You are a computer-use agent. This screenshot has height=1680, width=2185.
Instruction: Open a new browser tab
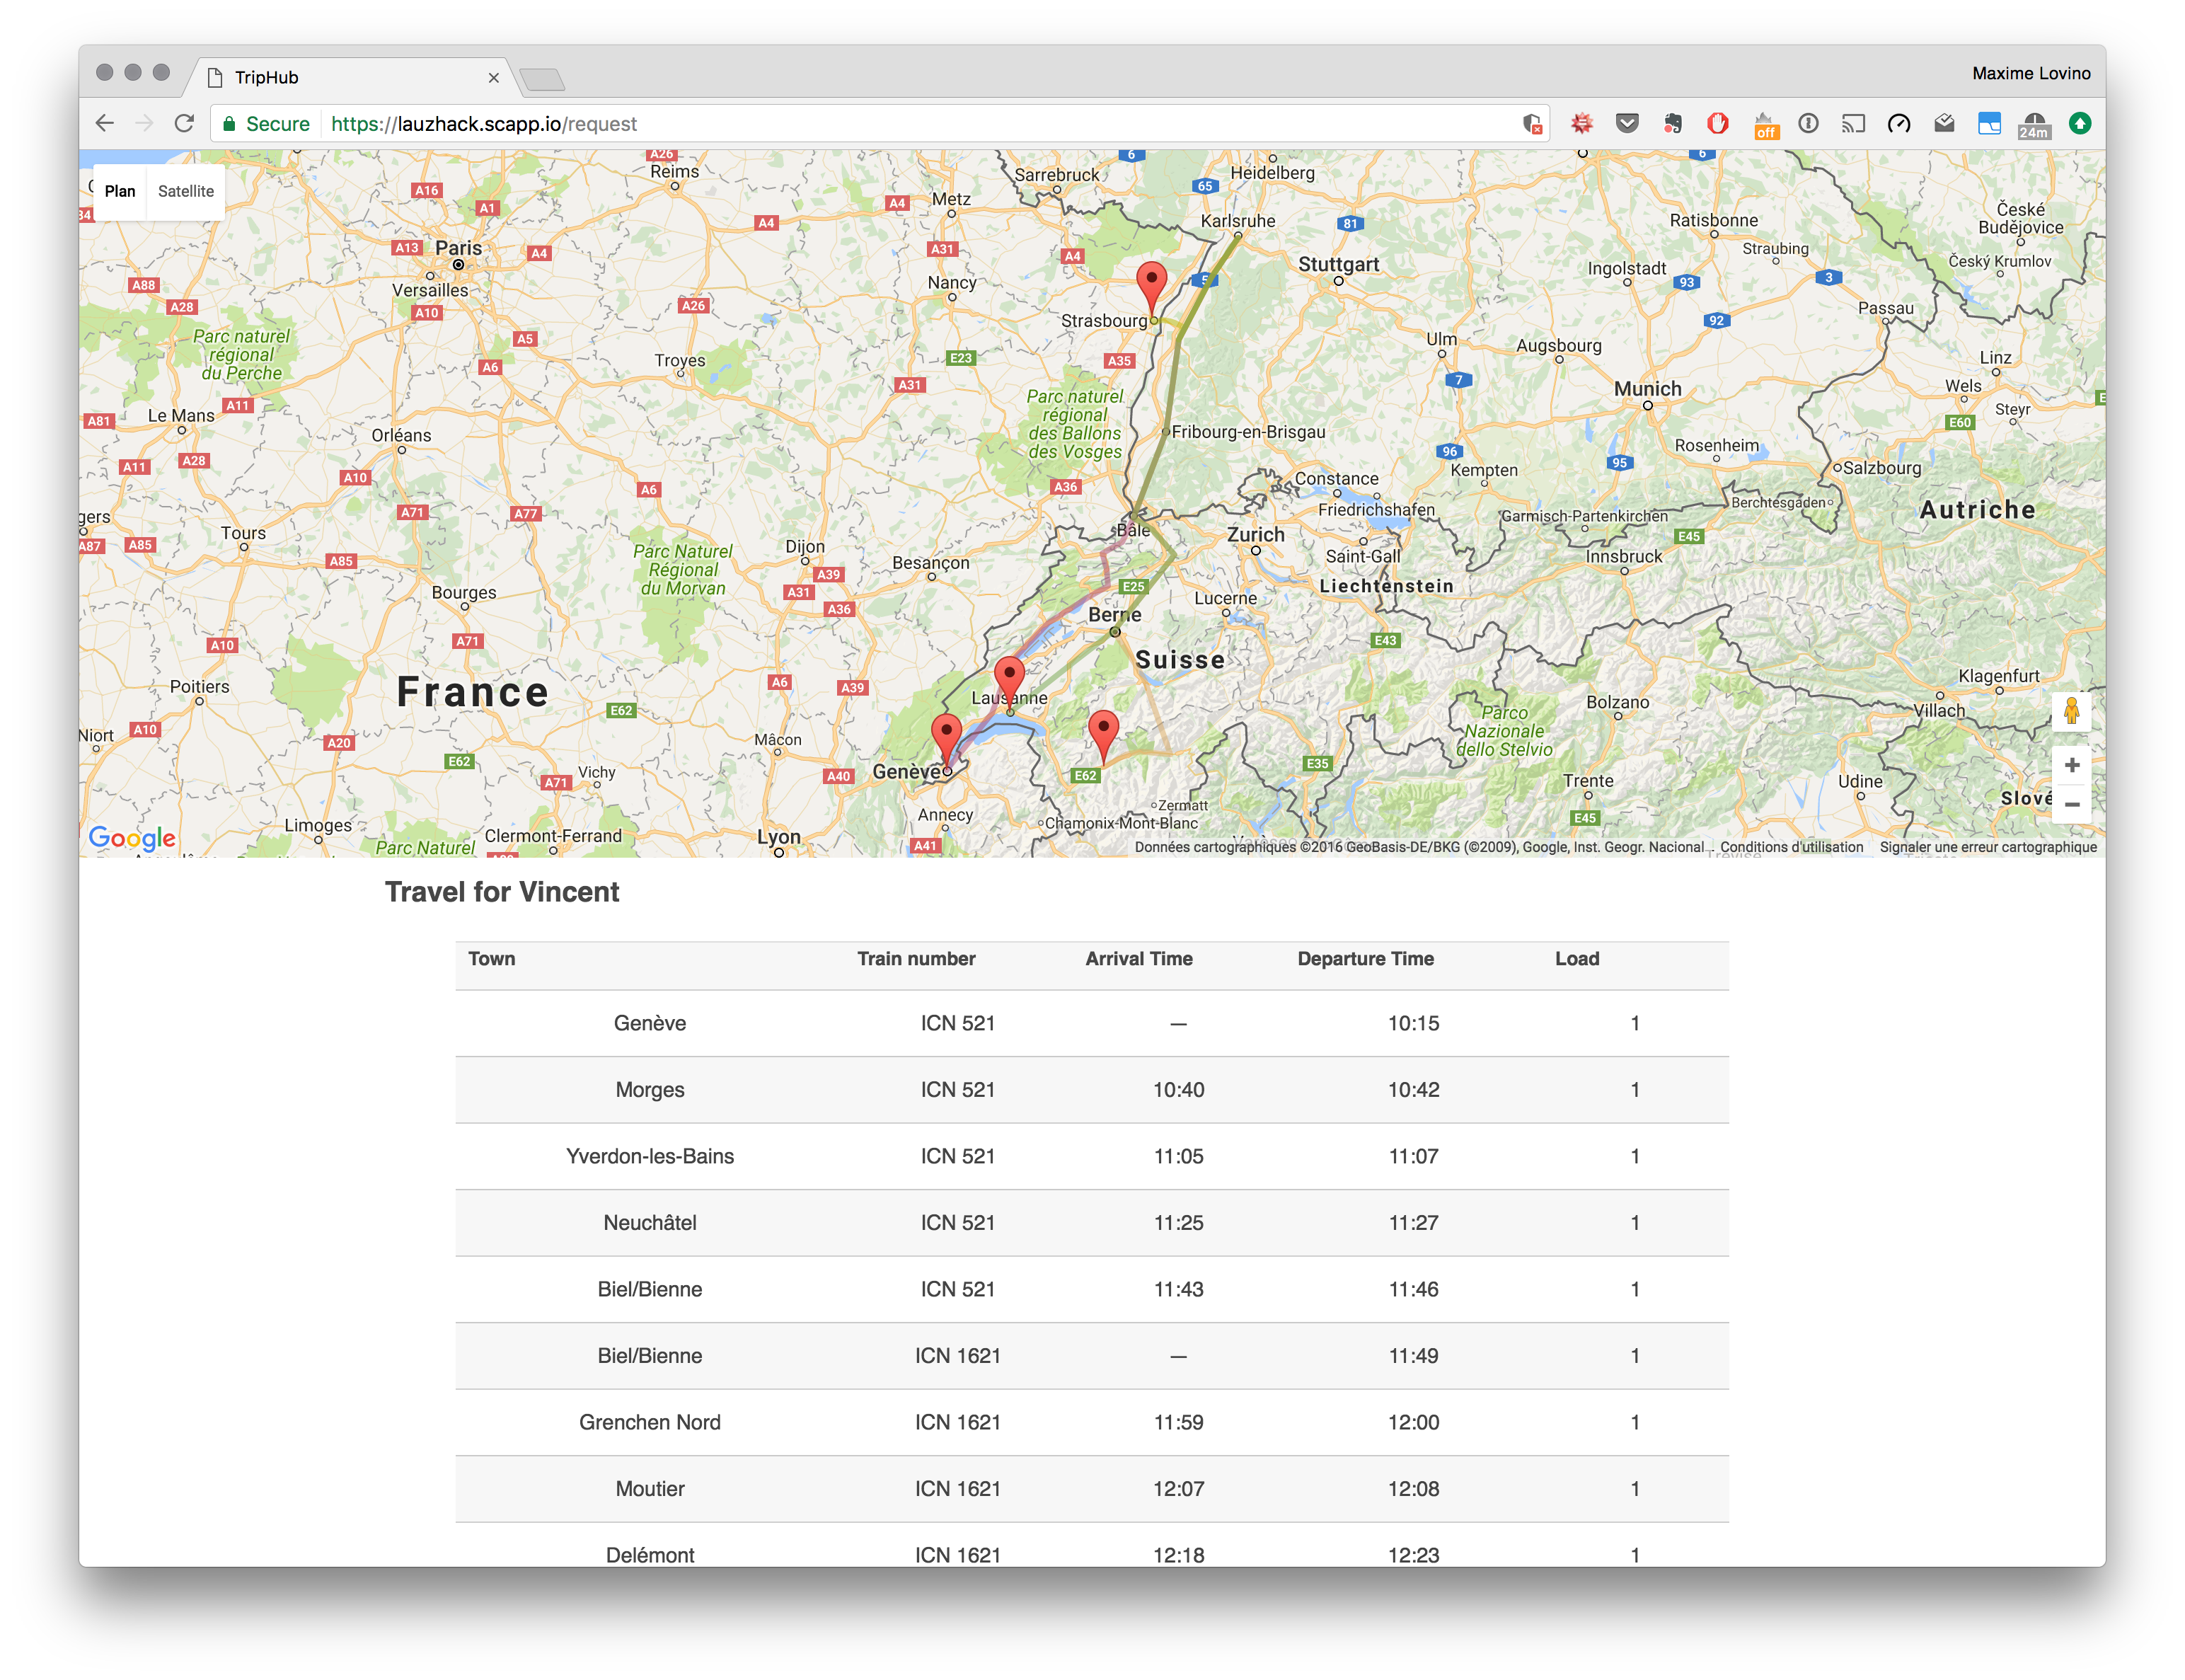(x=543, y=79)
